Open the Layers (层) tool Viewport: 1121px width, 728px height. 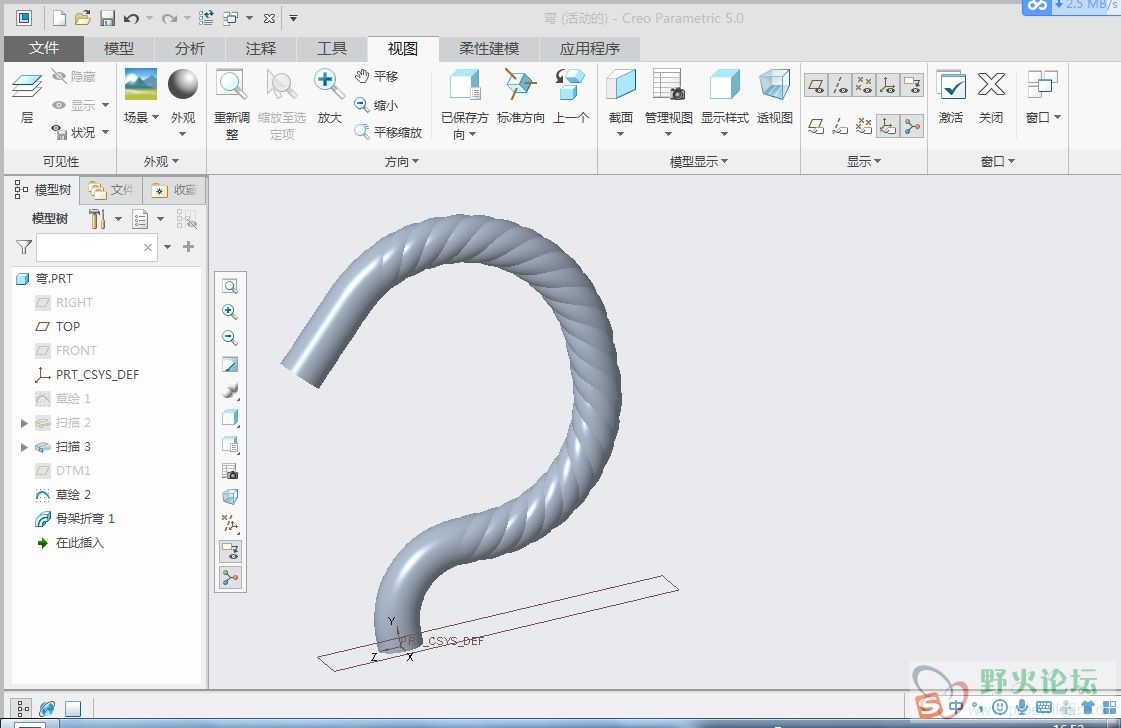click(x=27, y=98)
